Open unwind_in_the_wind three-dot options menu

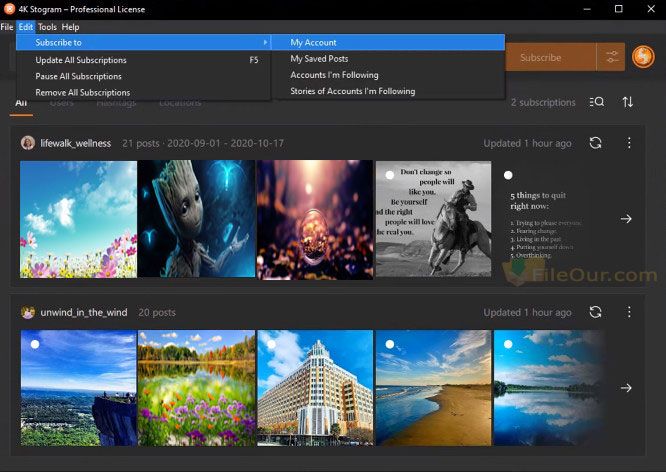tap(629, 312)
